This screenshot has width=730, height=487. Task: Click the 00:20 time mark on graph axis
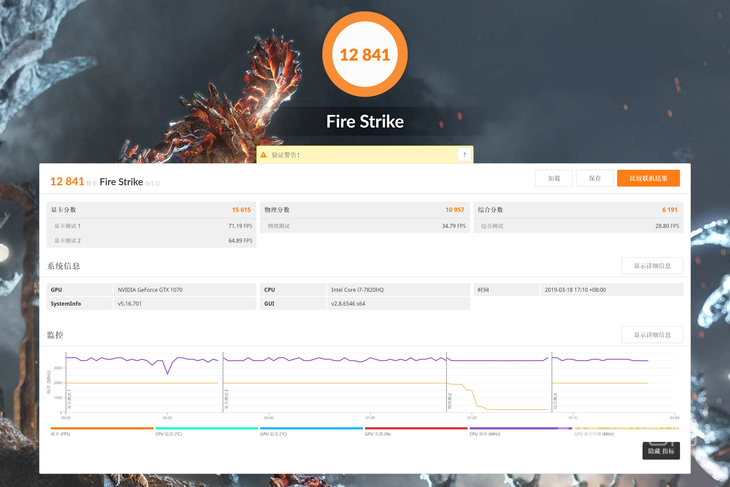[167, 418]
